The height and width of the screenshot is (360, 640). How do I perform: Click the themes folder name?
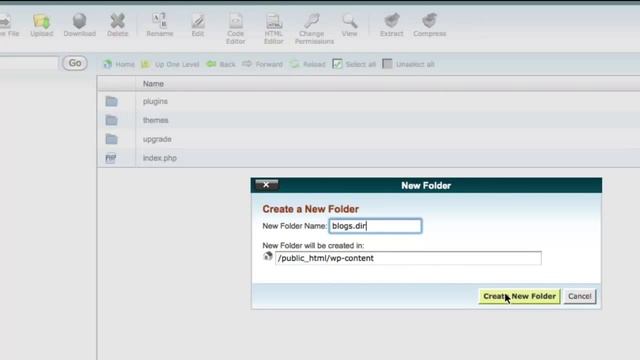click(x=156, y=120)
